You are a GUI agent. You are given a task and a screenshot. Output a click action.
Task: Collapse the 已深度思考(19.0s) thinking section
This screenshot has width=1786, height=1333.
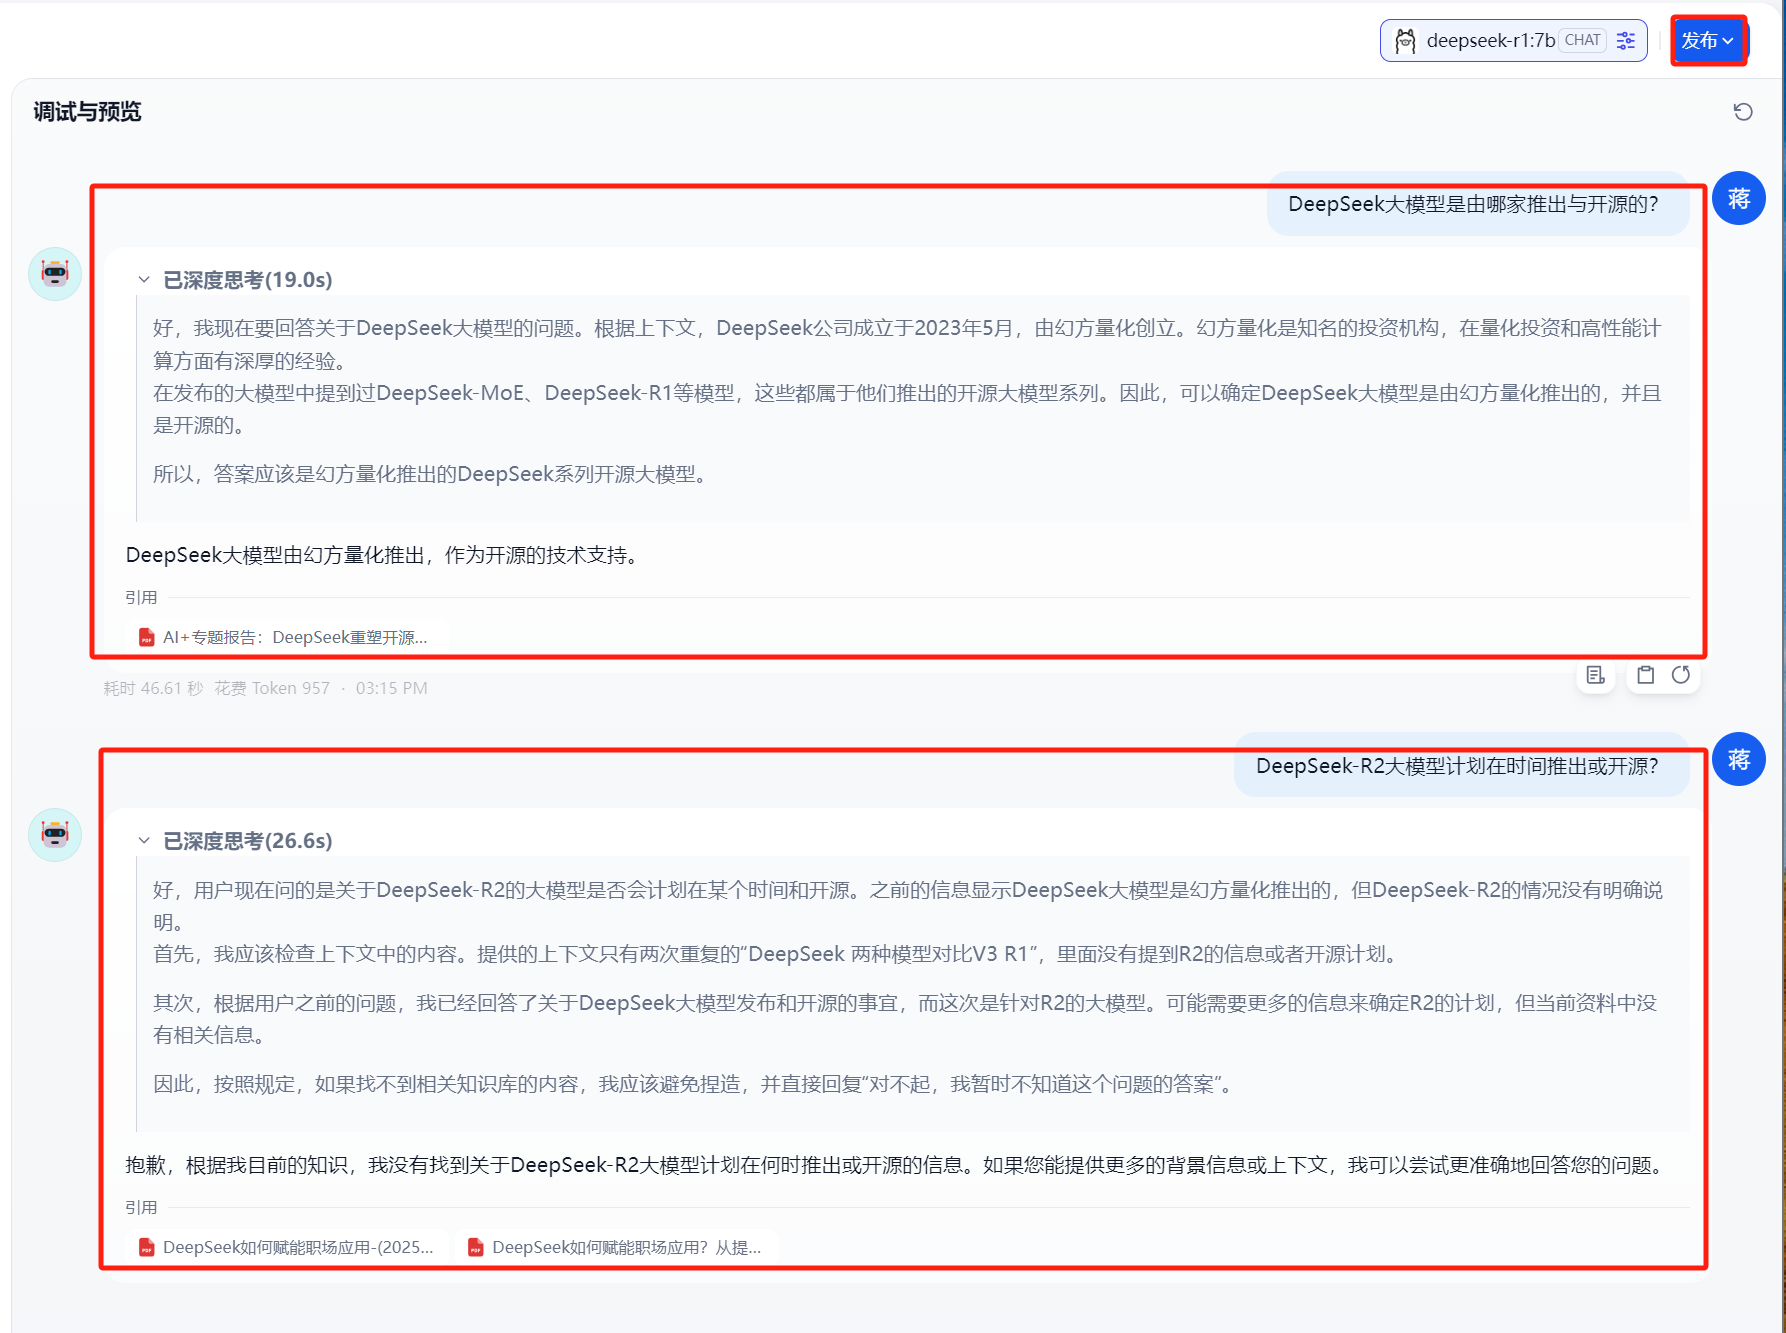point(144,280)
